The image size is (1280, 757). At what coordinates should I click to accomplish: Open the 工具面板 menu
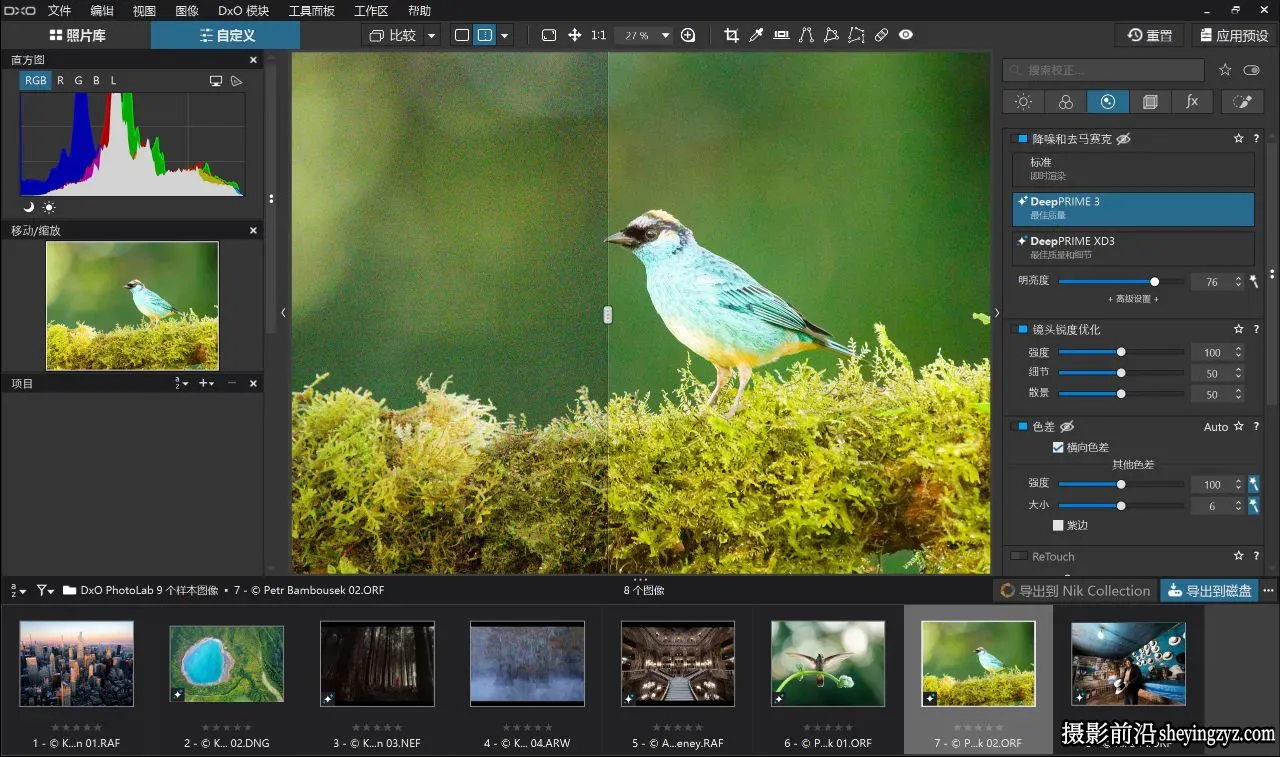tap(311, 11)
